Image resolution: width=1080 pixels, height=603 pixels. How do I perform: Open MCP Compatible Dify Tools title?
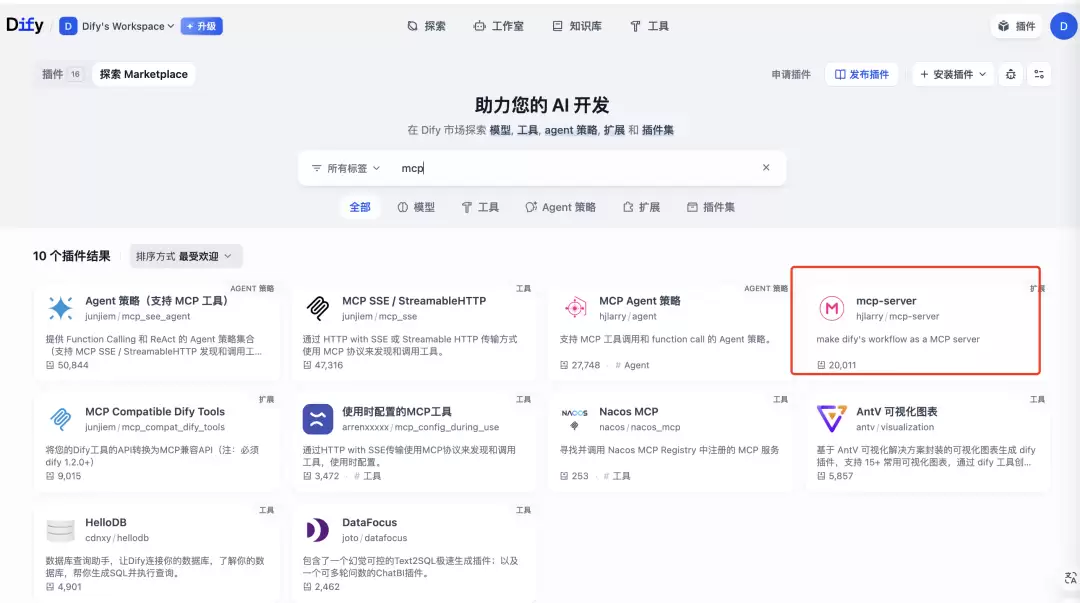(x=155, y=411)
